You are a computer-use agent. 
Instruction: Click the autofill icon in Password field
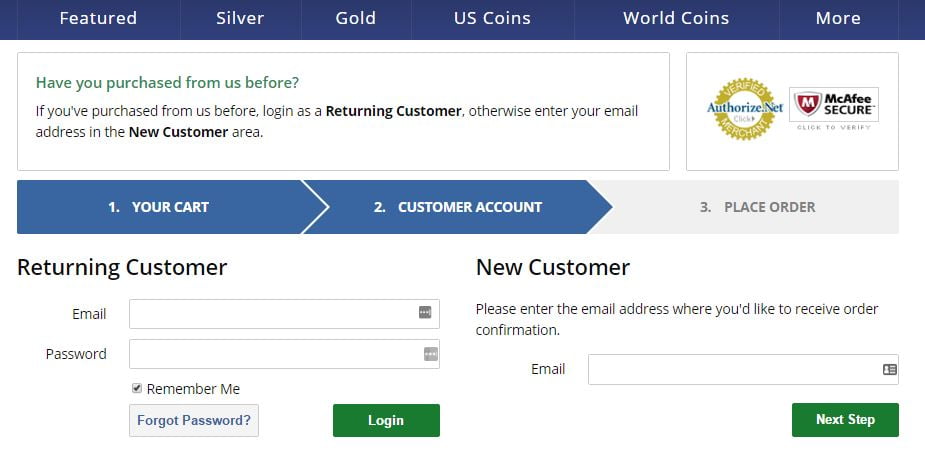click(x=431, y=354)
